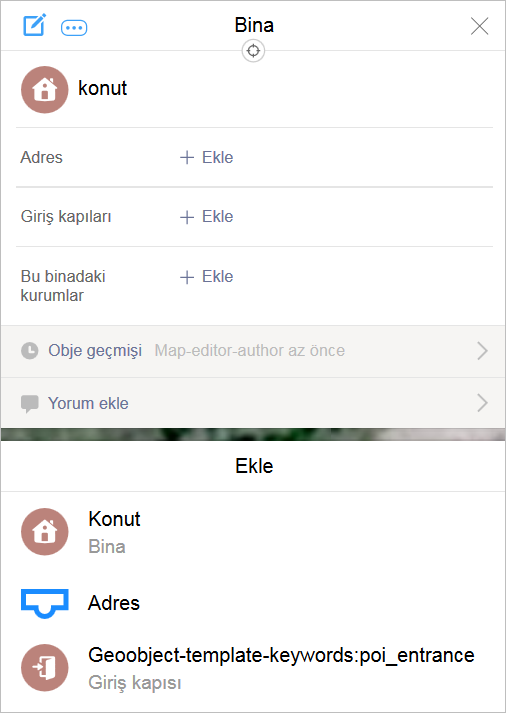506x713 pixels.
Task: Close the Bina panel
Action: tap(479, 26)
